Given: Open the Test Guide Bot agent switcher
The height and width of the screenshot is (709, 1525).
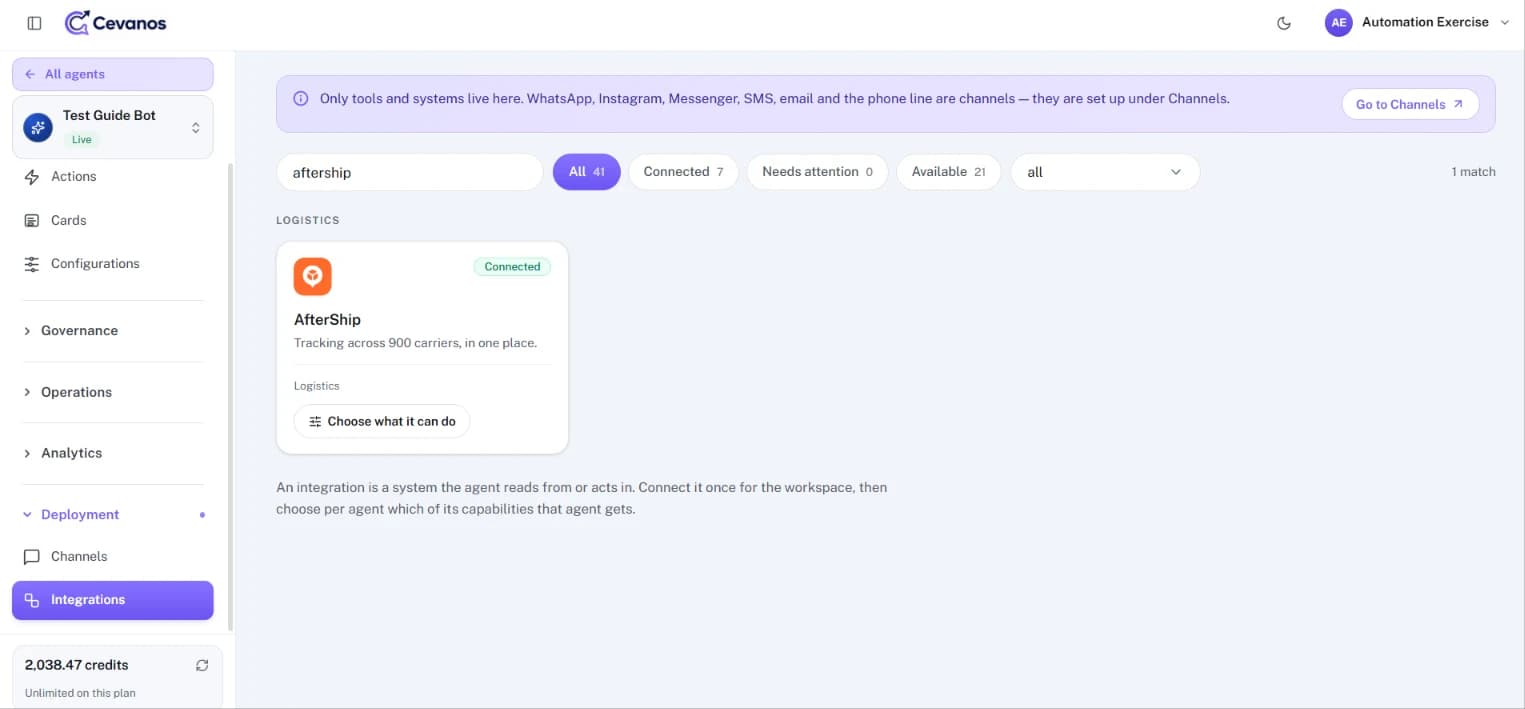Looking at the screenshot, I should click(113, 127).
